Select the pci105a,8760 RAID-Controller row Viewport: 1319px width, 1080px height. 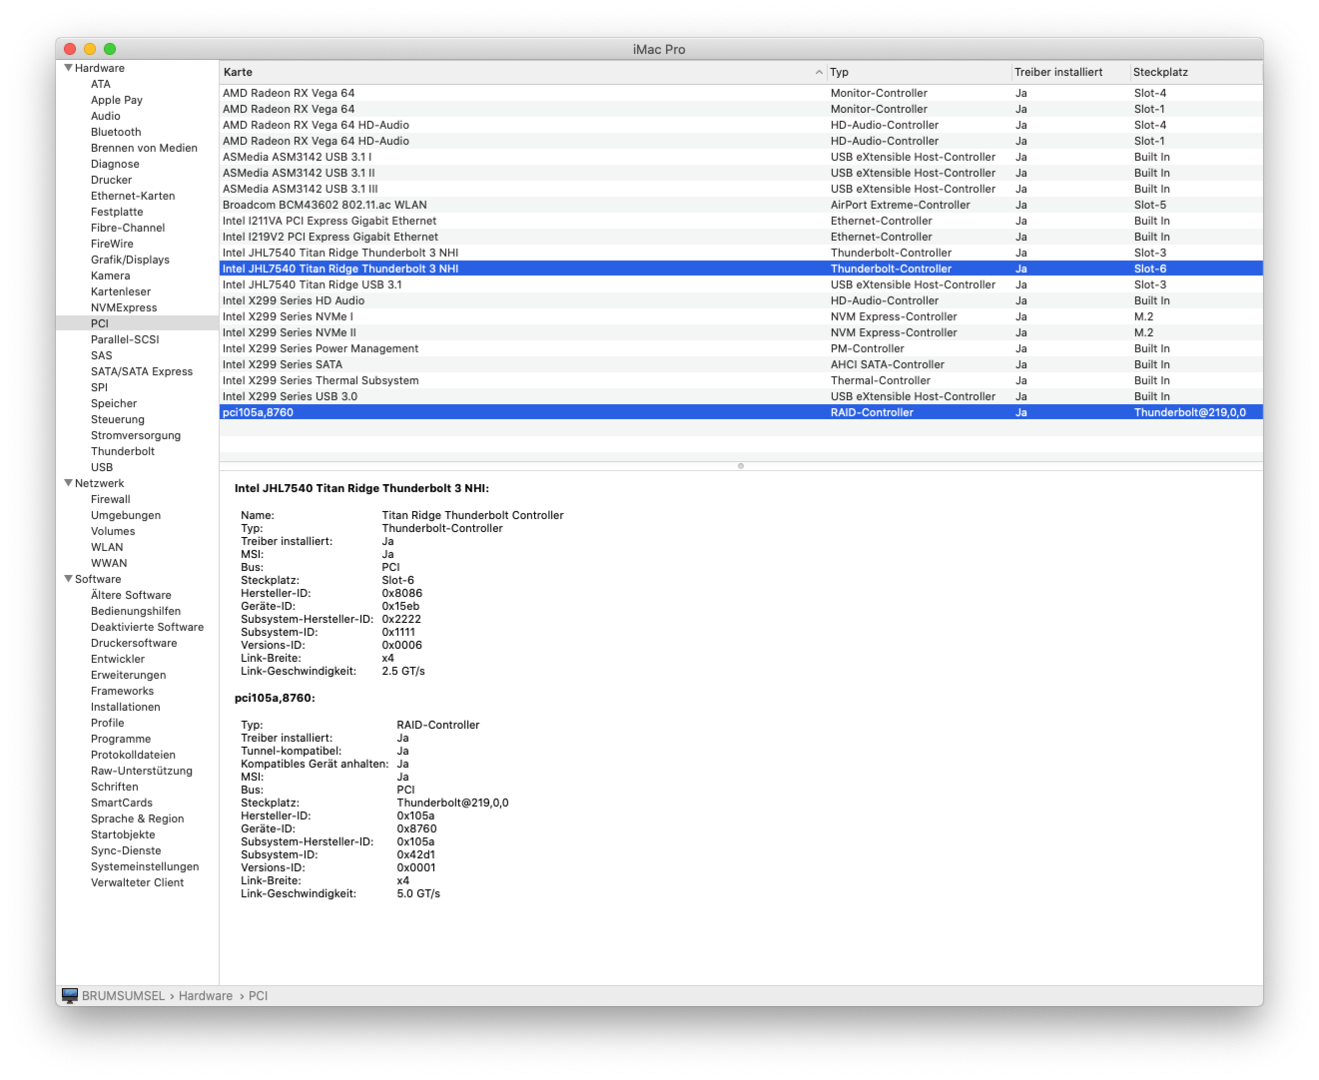tap(741, 413)
